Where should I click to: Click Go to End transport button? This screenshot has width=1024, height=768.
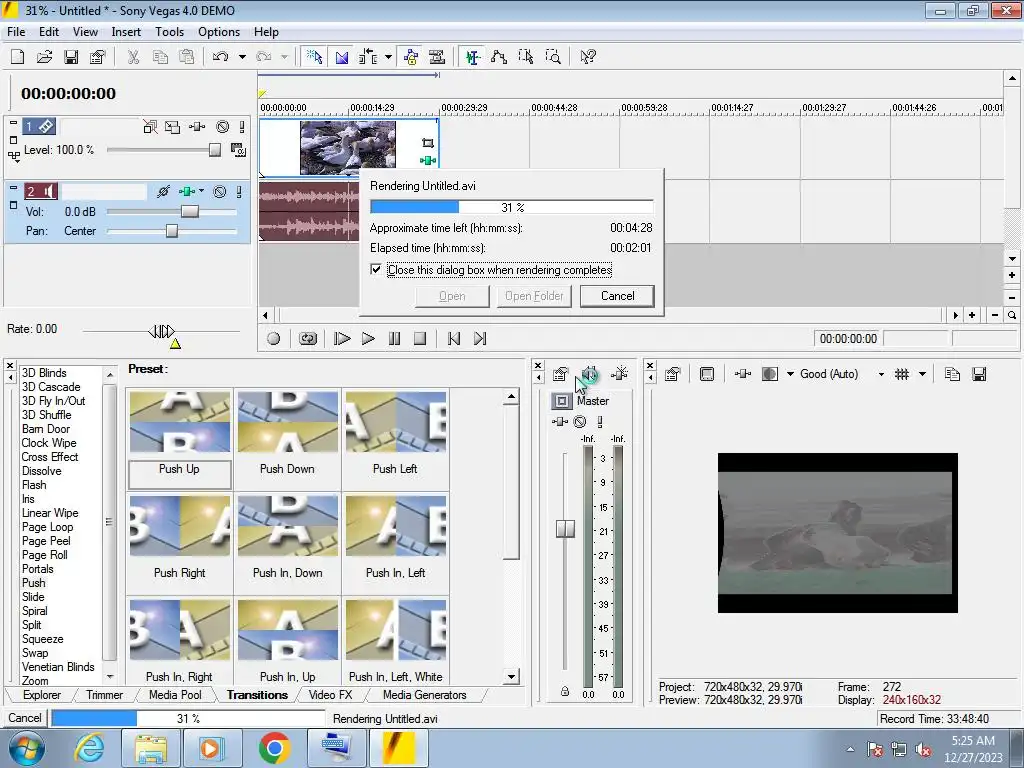coord(480,338)
